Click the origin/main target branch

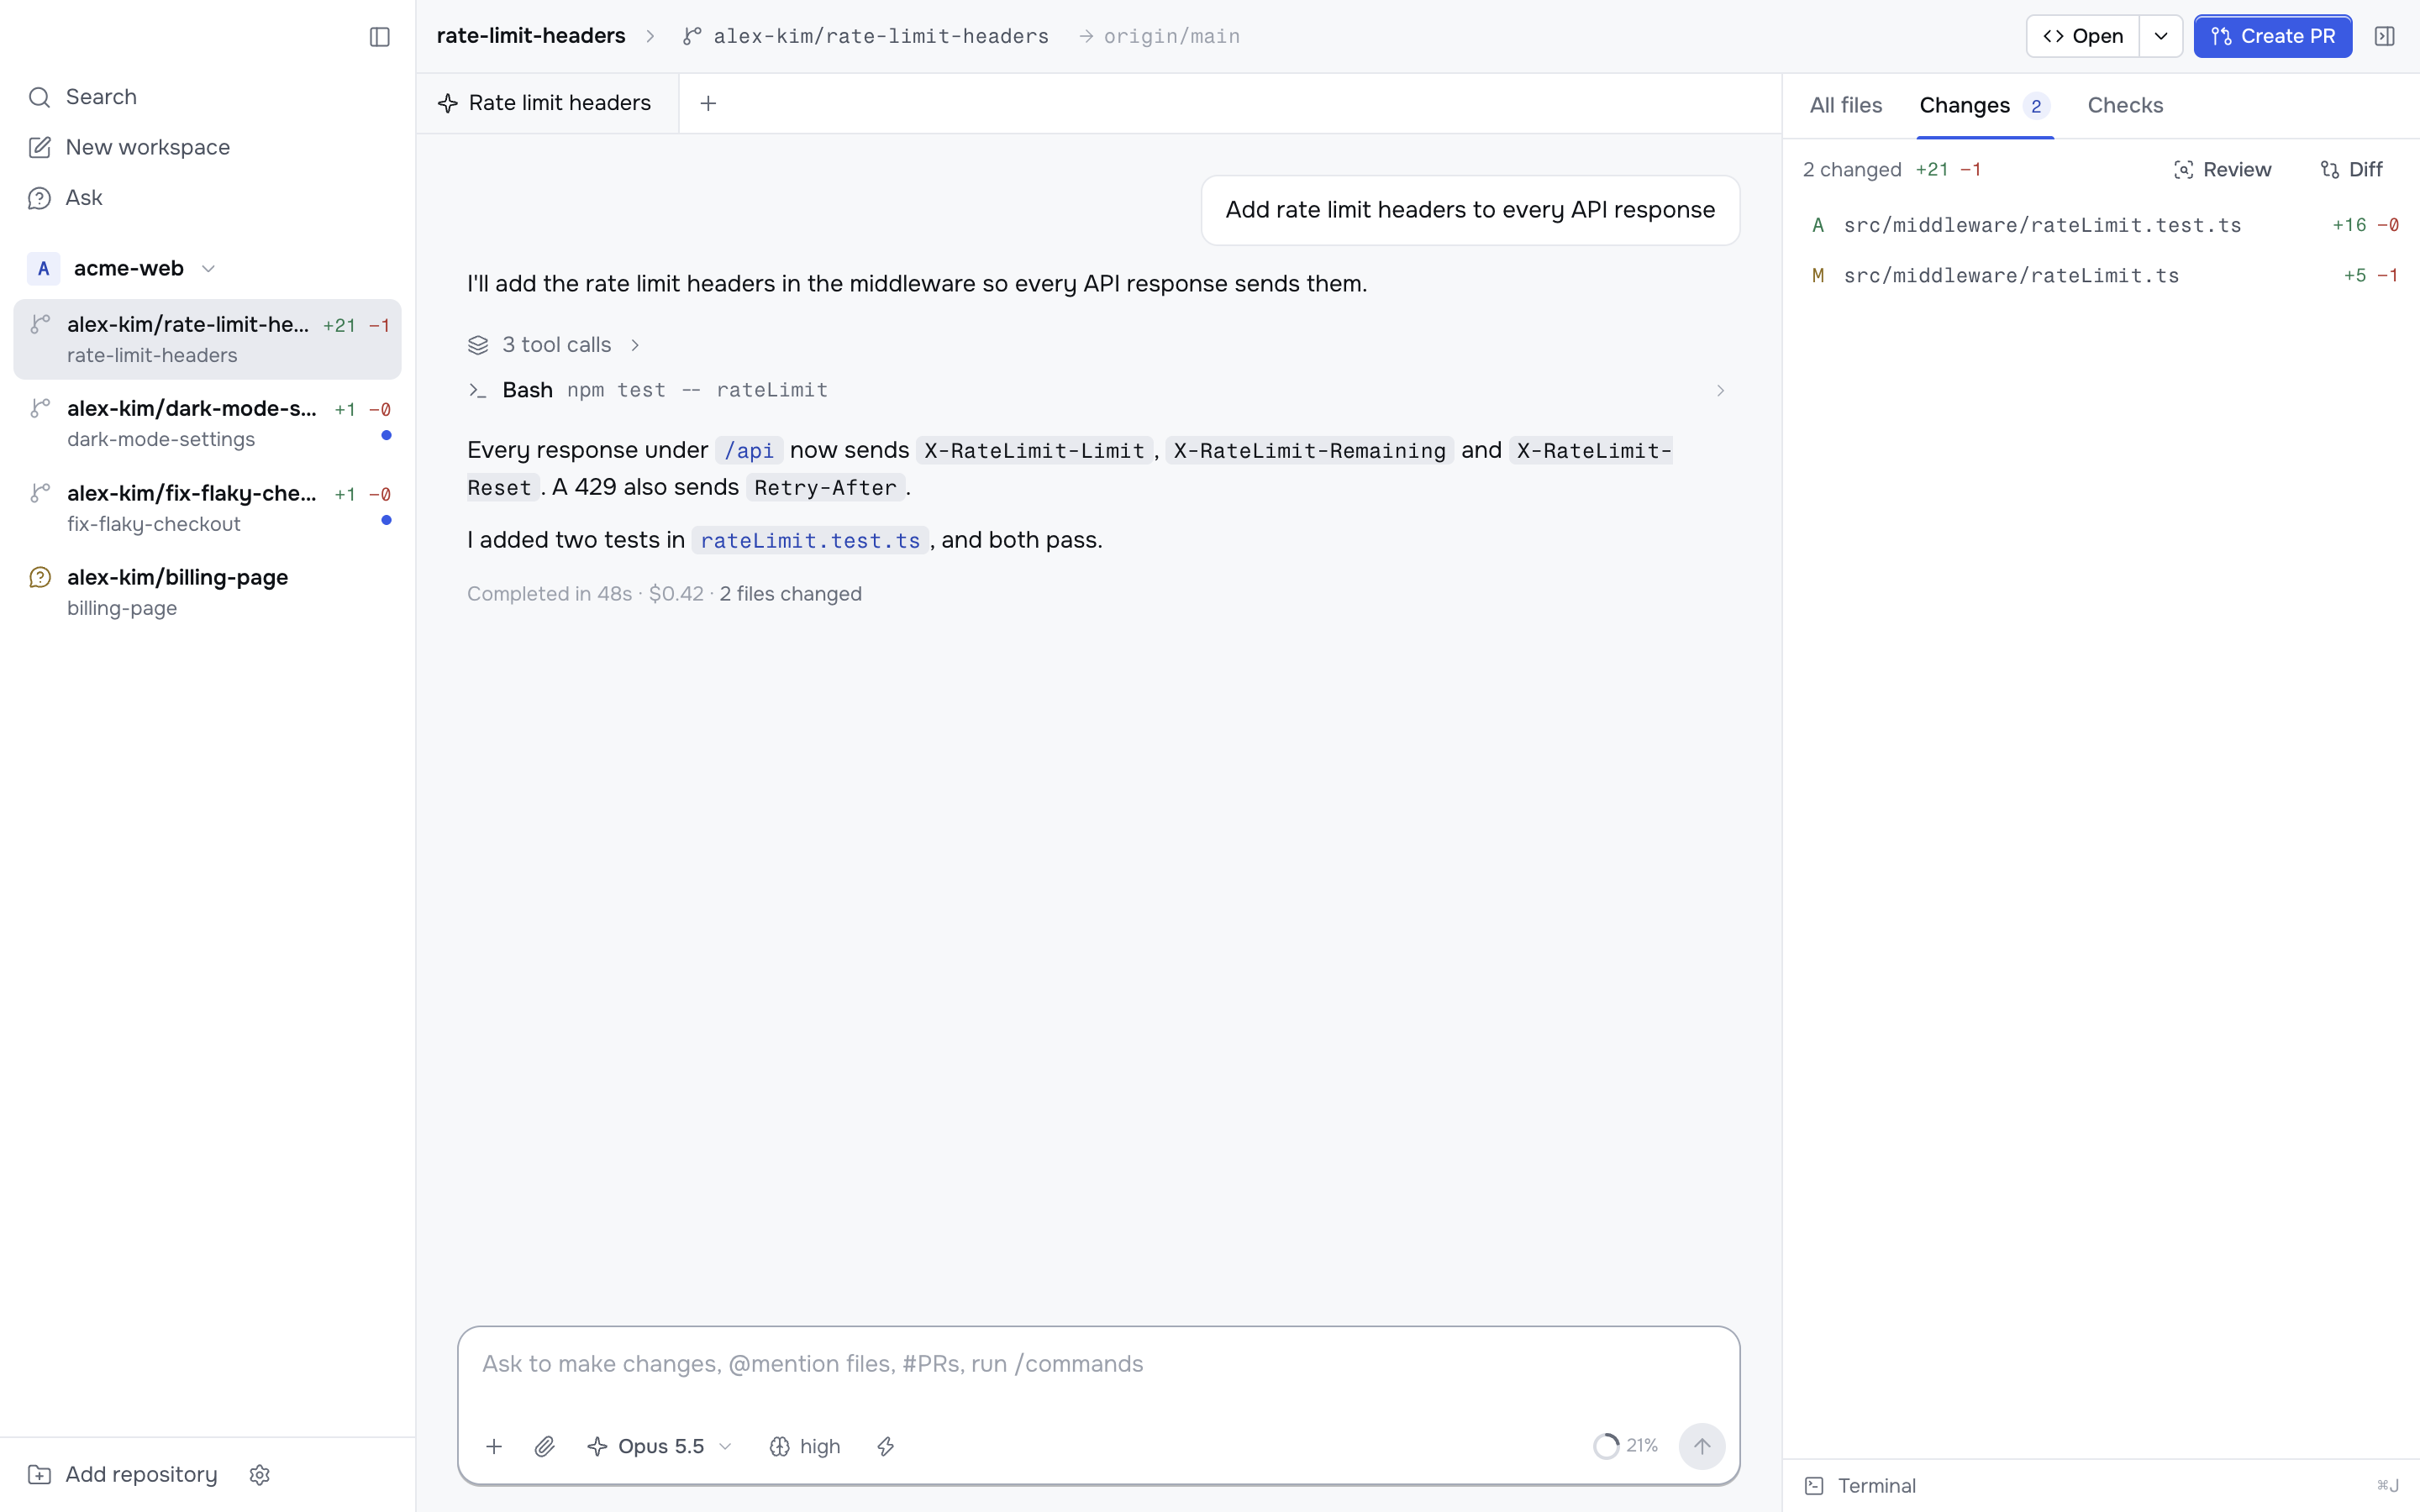click(x=1171, y=37)
